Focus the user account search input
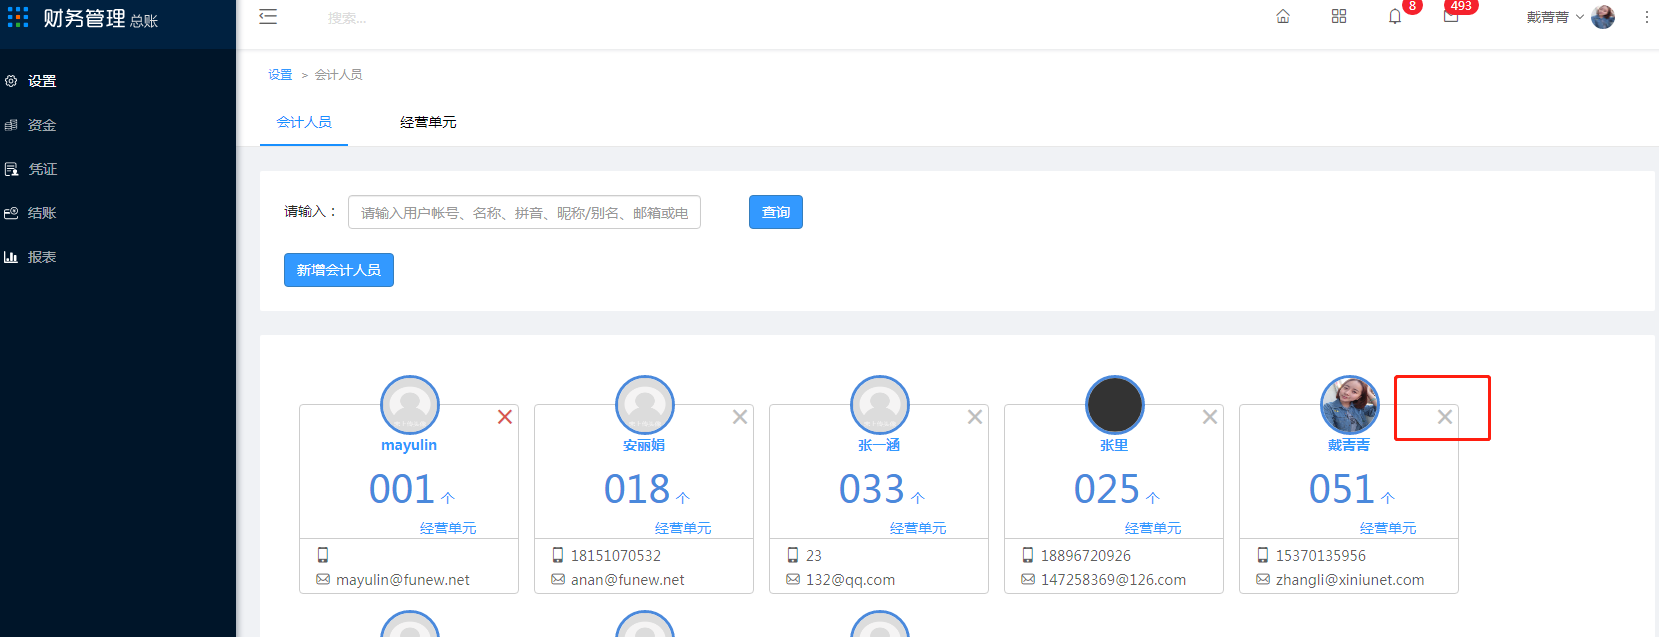This screenshot has height=637, width=1659. tap(524, 212)
